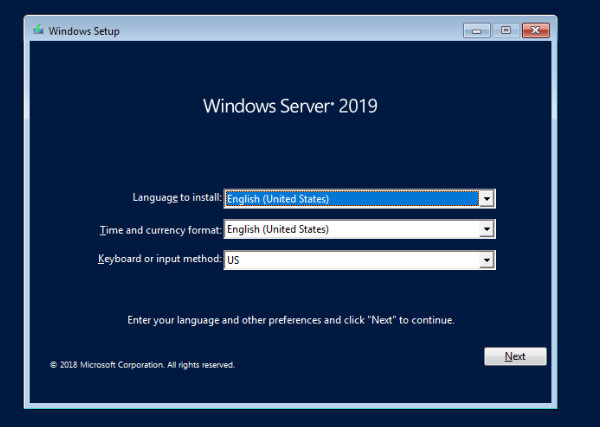
Task: Close the Windows Setup window
Action: coord(536,30)
